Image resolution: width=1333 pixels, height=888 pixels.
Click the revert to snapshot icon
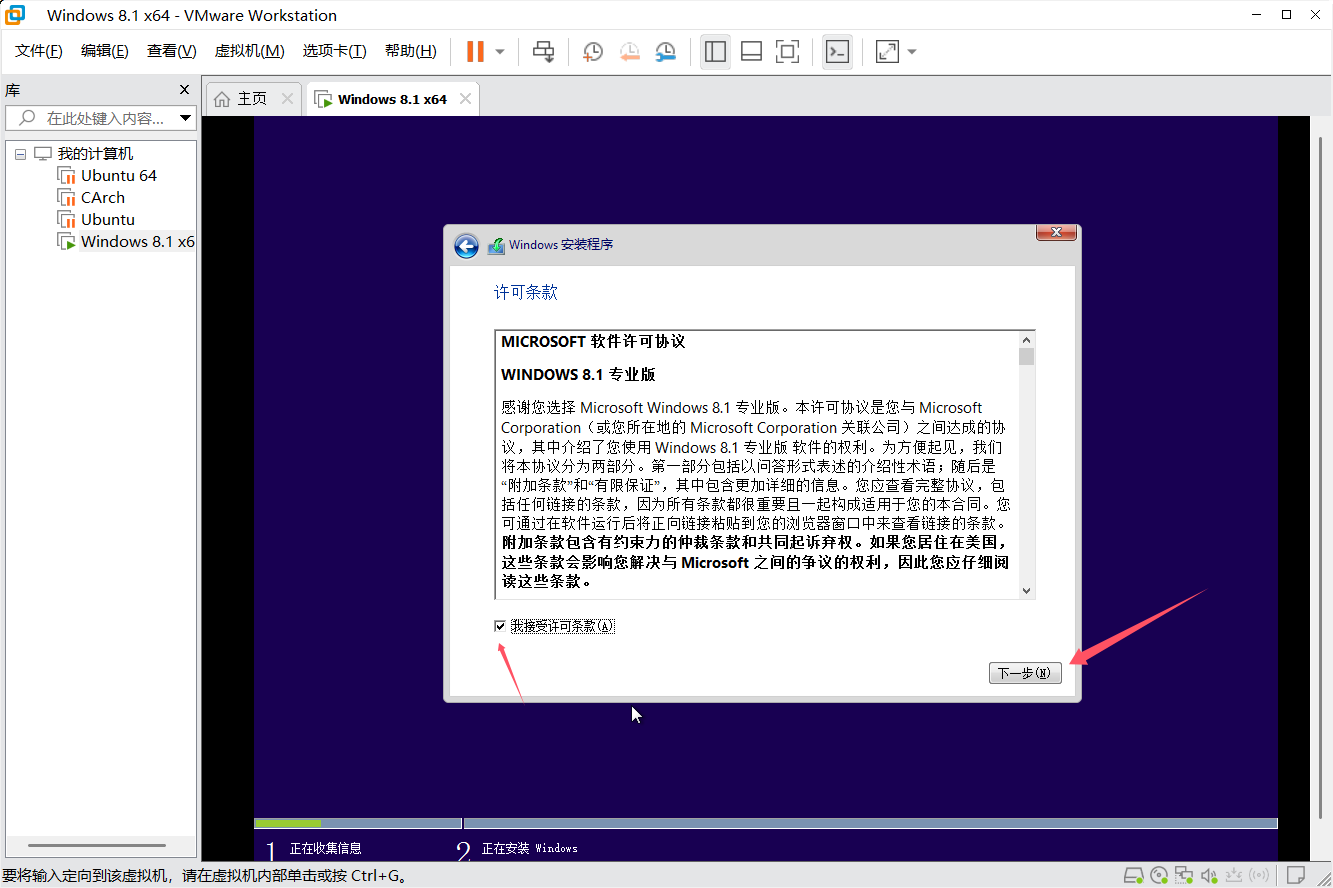point(629,51)
